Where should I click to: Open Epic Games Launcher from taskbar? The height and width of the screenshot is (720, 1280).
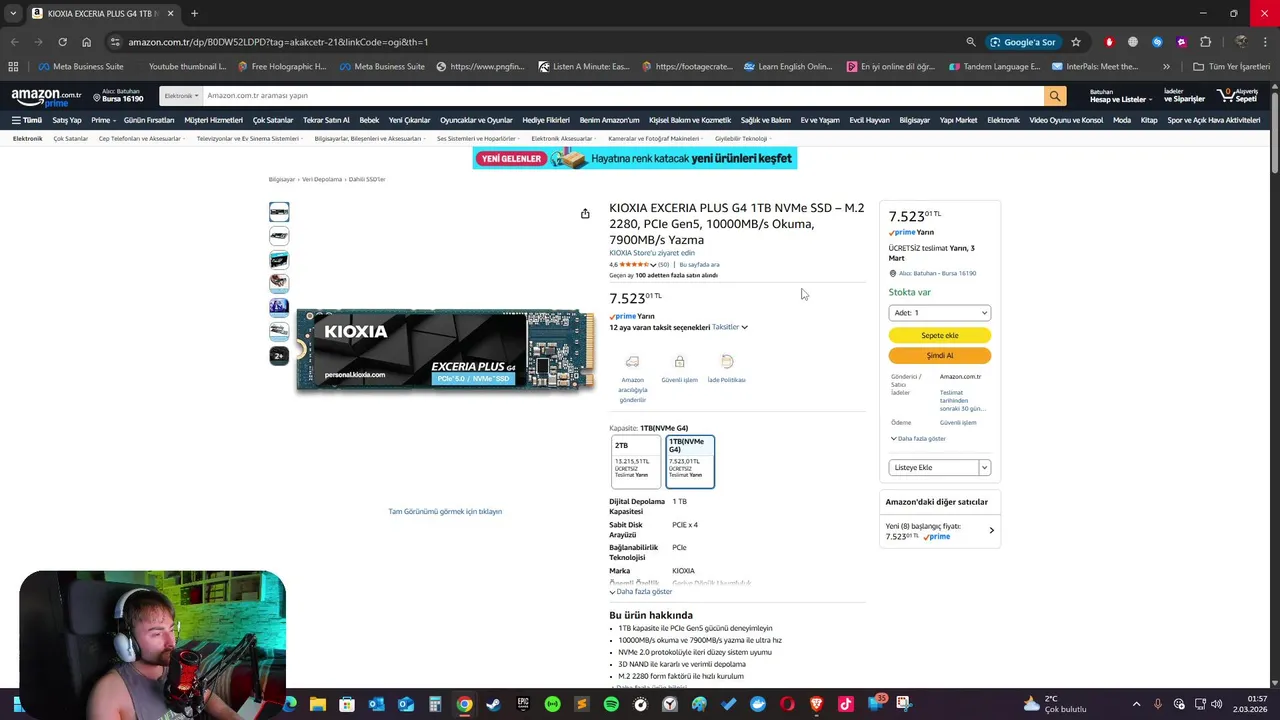[523, 704]
